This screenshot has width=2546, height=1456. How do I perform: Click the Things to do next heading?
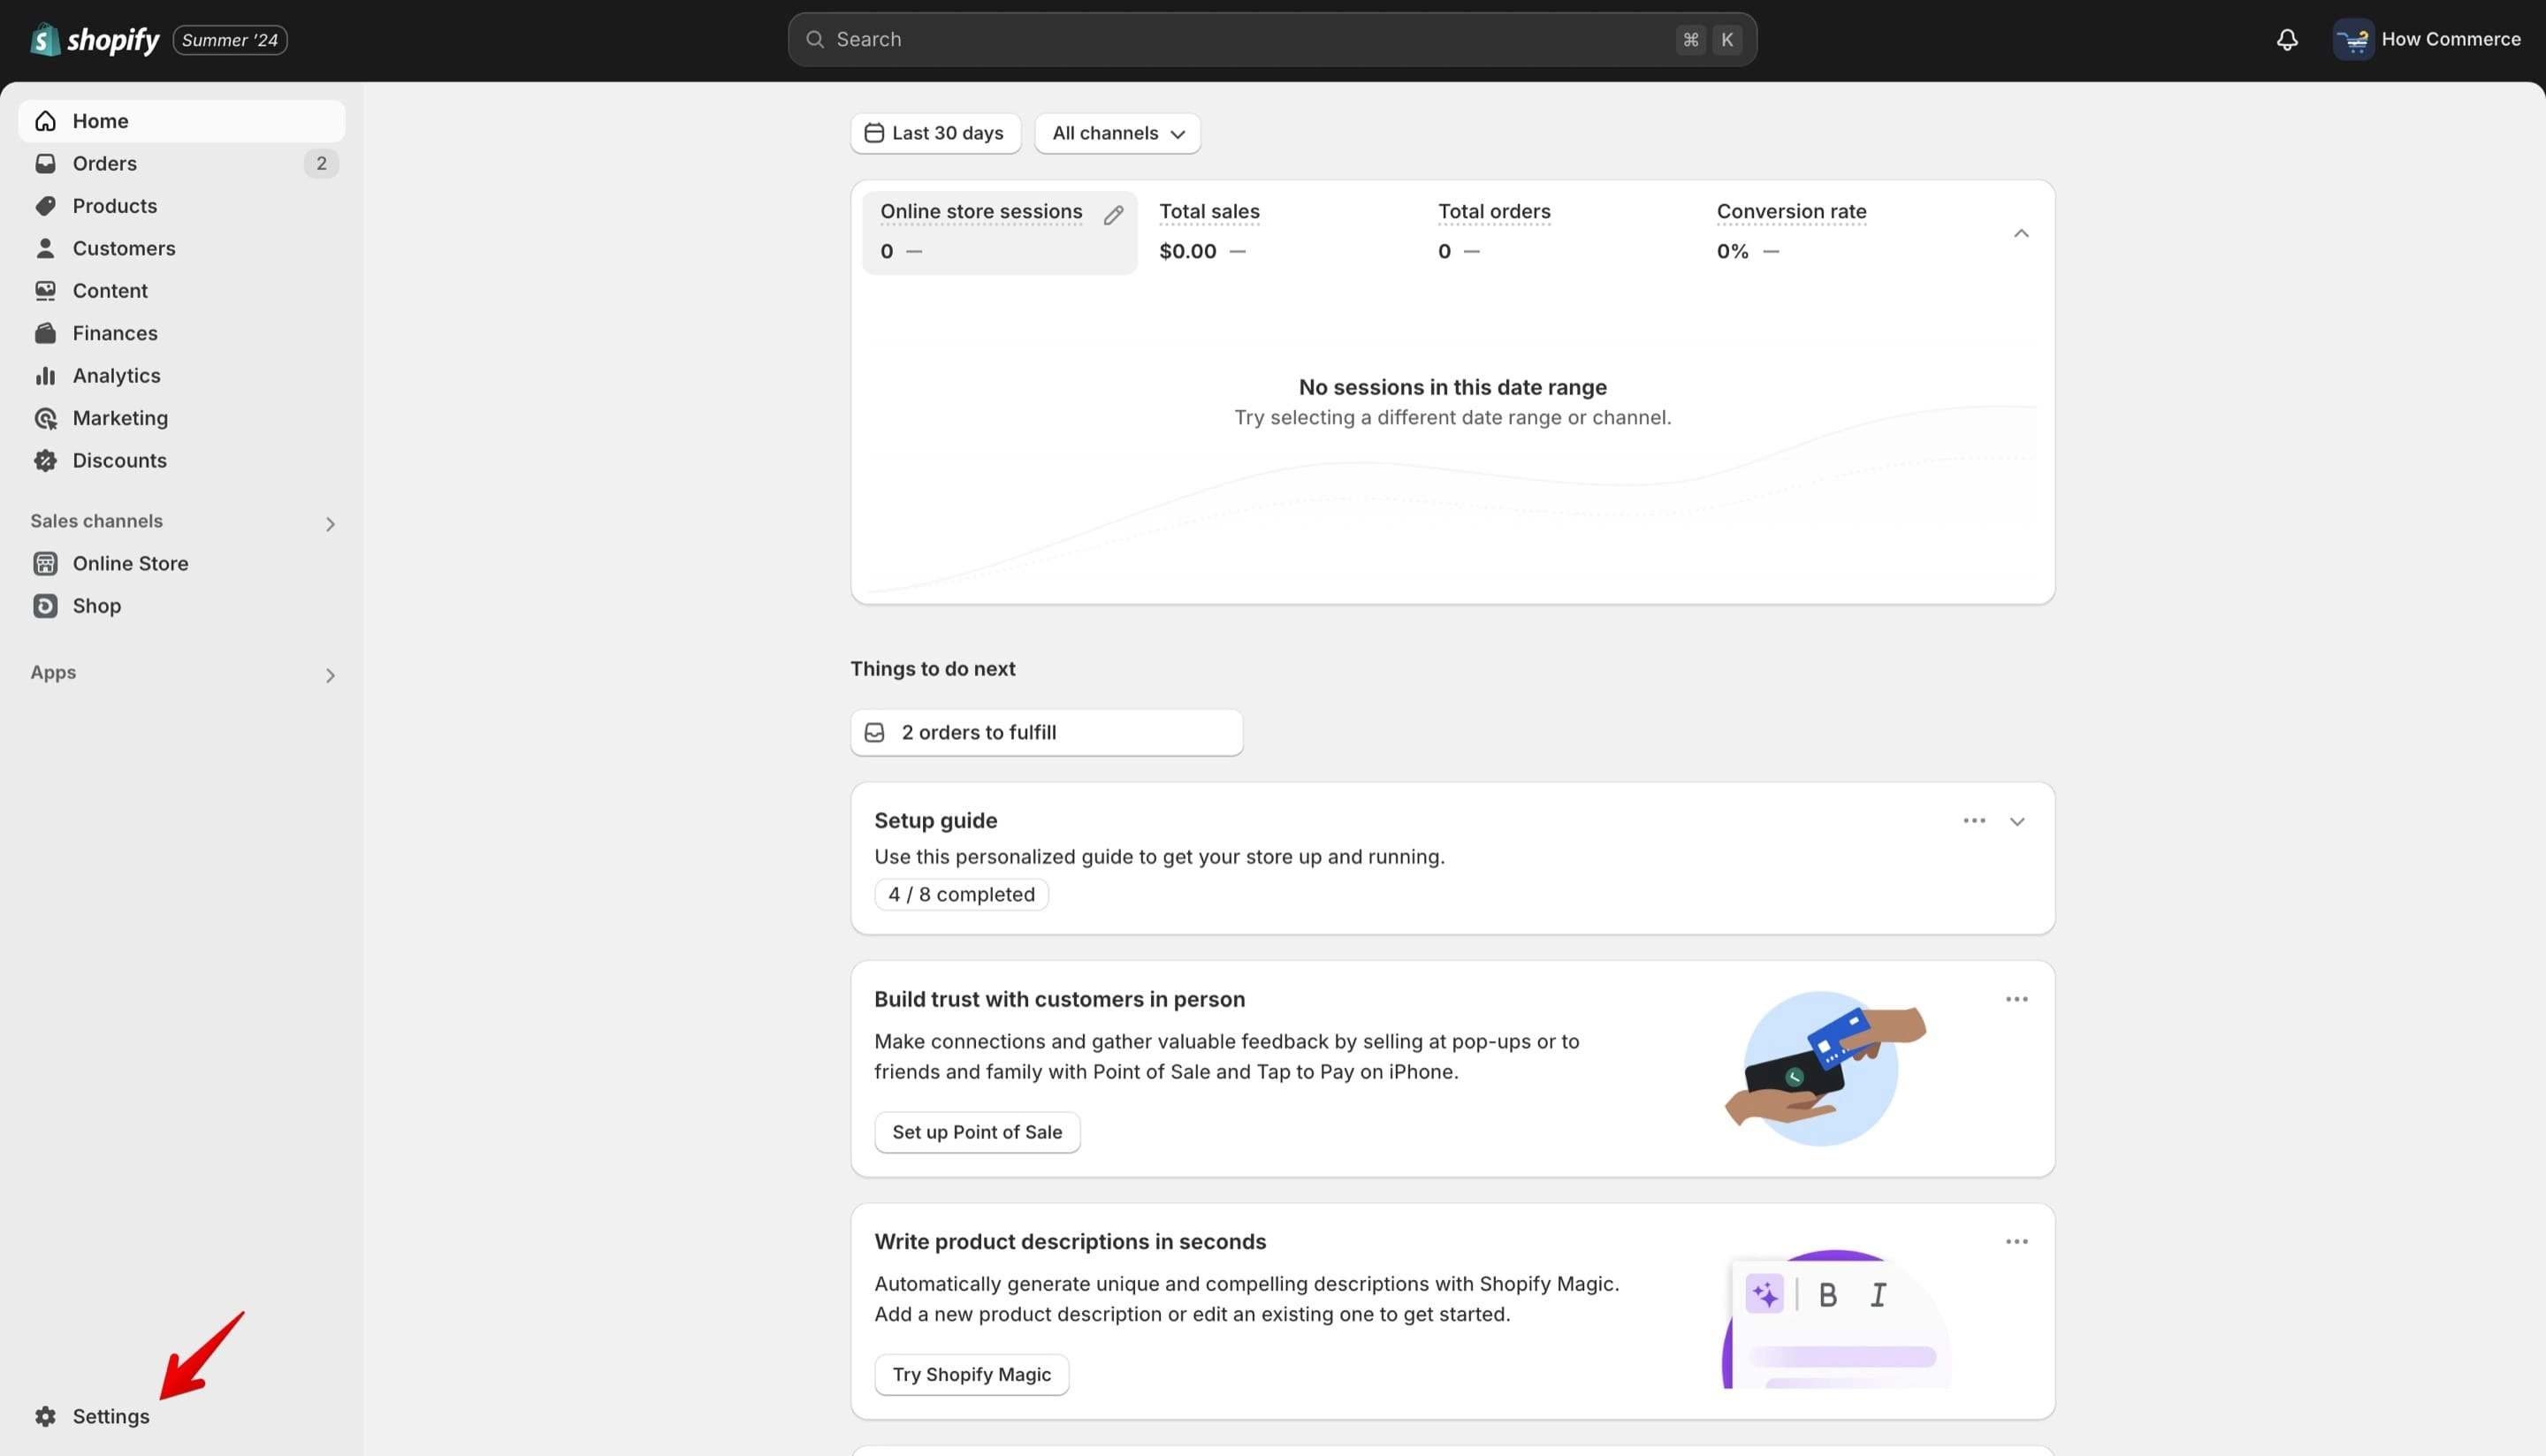tap(932, 669)
